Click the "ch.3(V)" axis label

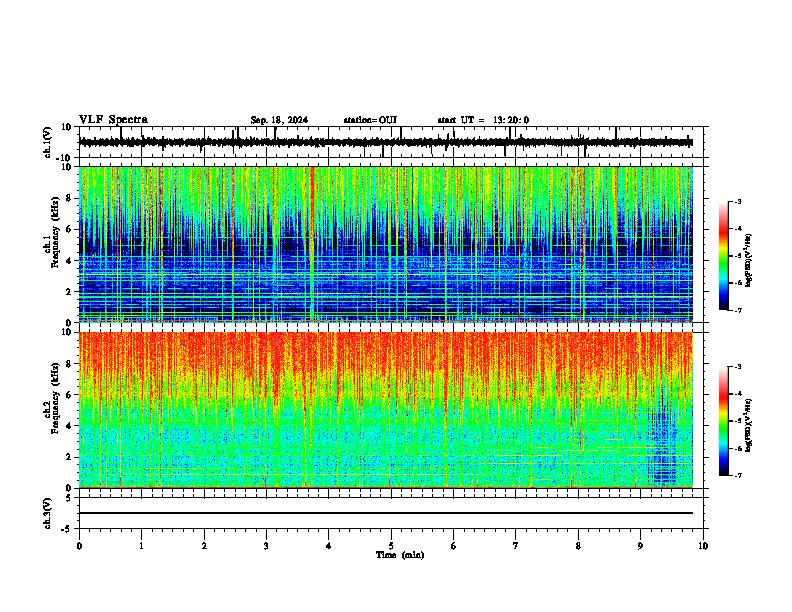[x=48, y=513]
